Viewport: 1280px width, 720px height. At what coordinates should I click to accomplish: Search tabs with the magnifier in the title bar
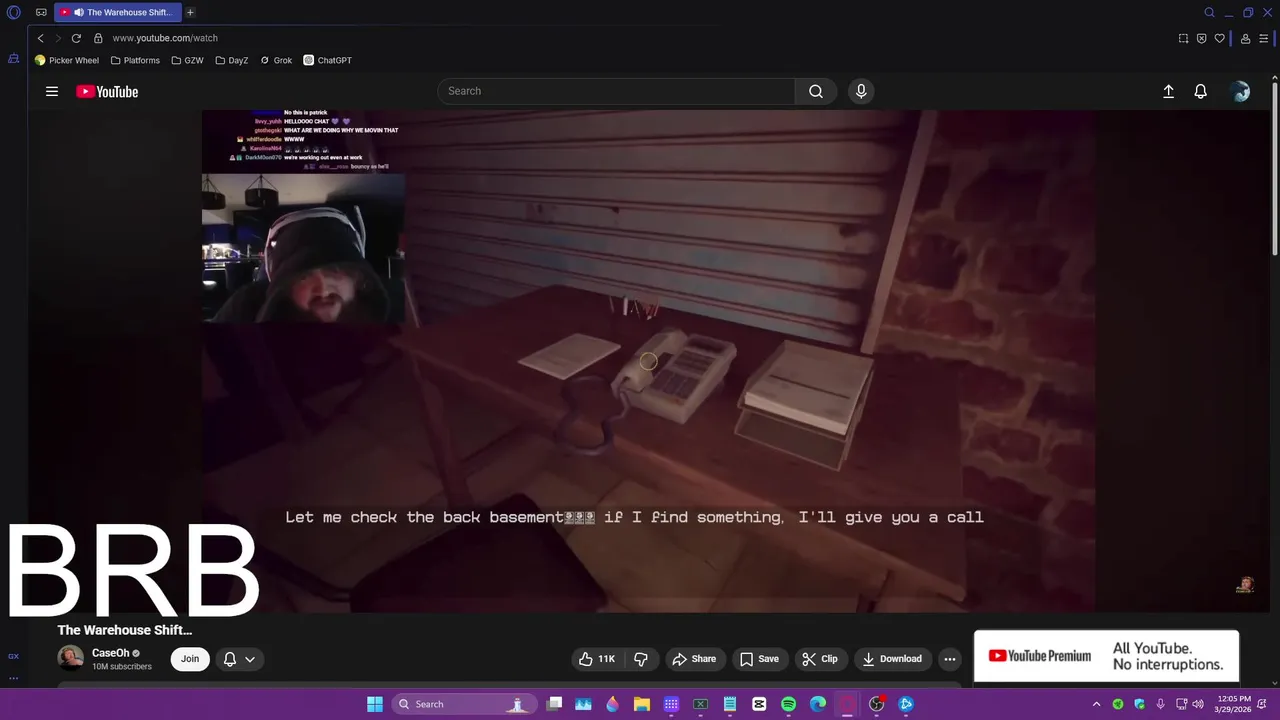click(1209, 13)
